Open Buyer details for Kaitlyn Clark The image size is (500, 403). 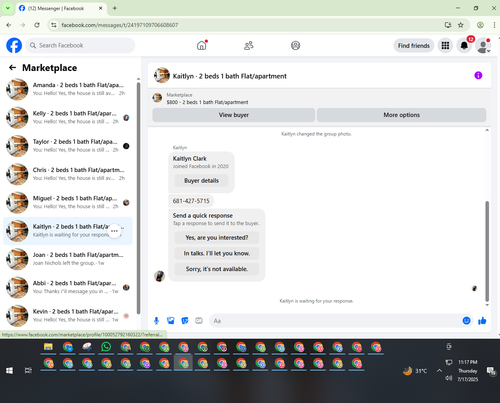pyautogui.click(x=201, y=181)
